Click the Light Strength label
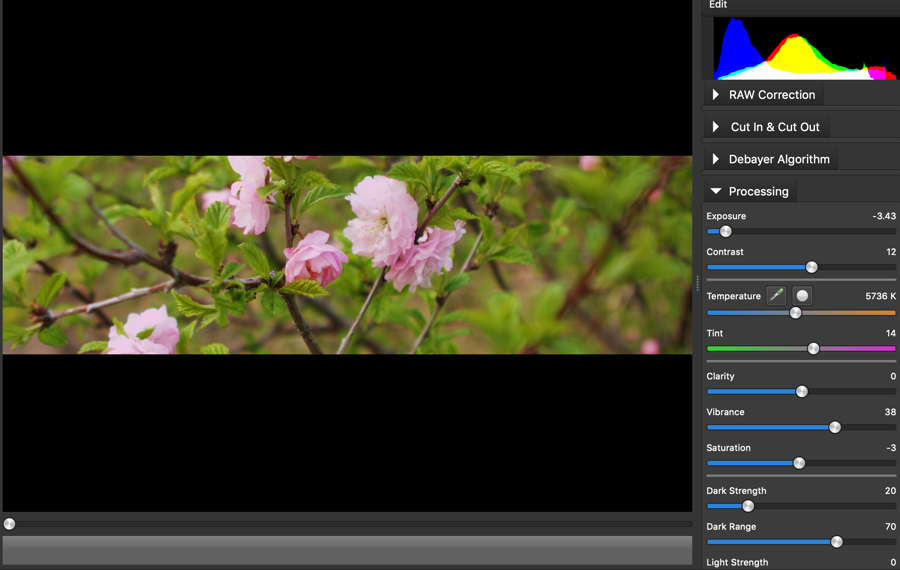 click(x=737, y=563)
